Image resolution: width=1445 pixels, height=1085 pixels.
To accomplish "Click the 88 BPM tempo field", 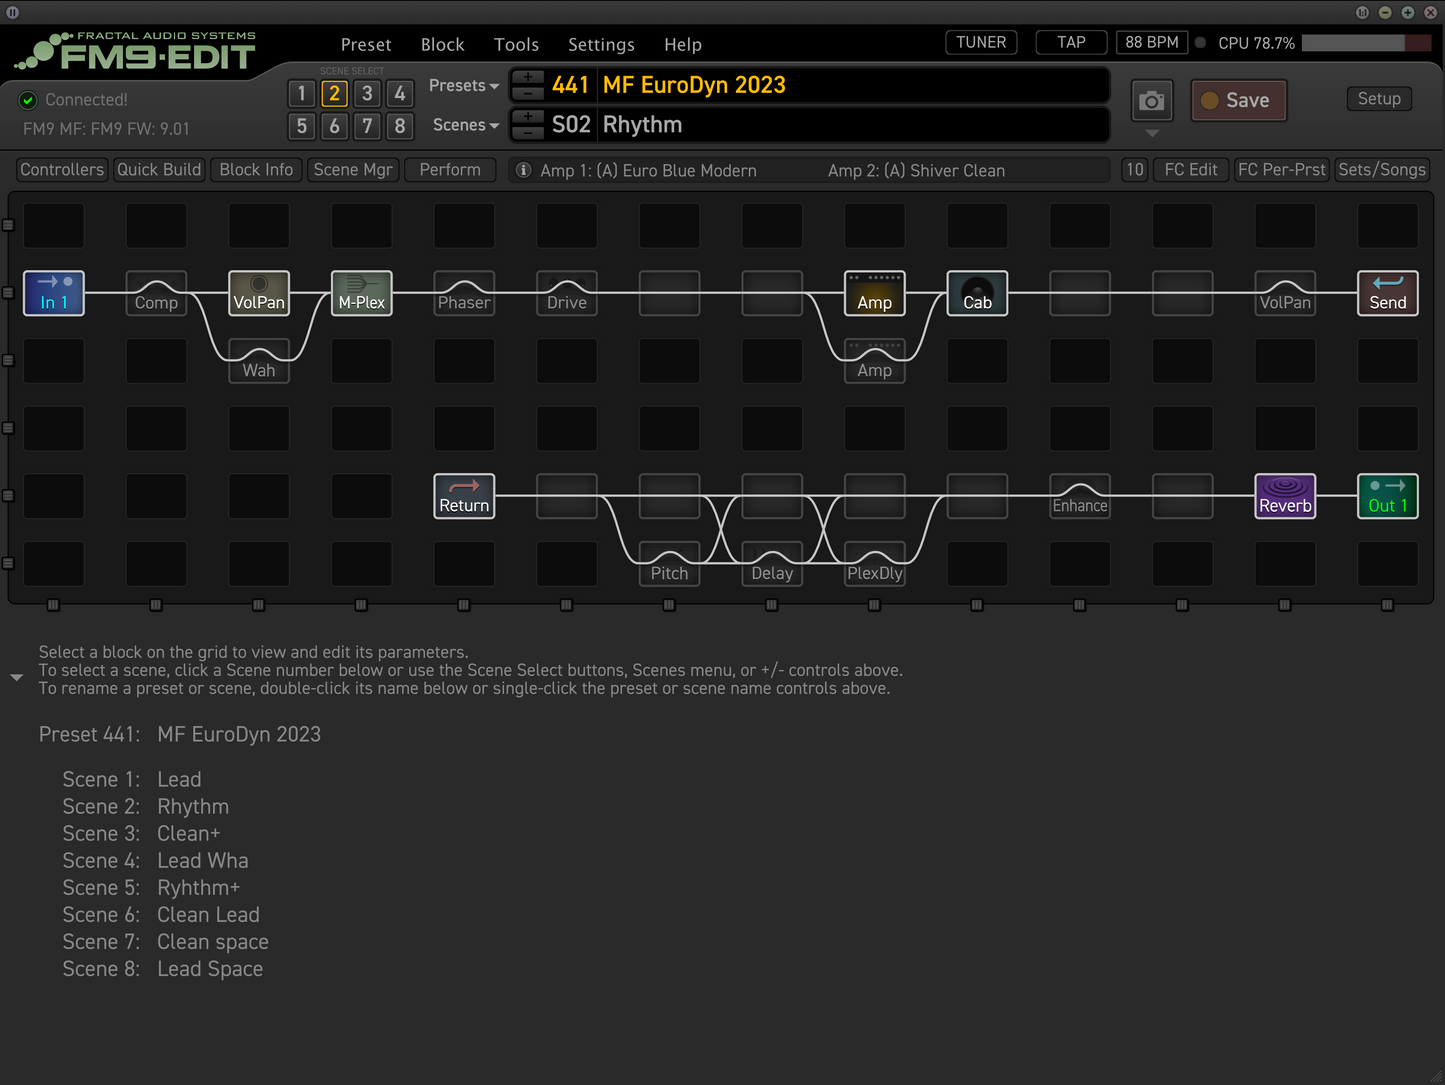I will click(x=1151, y=43).
